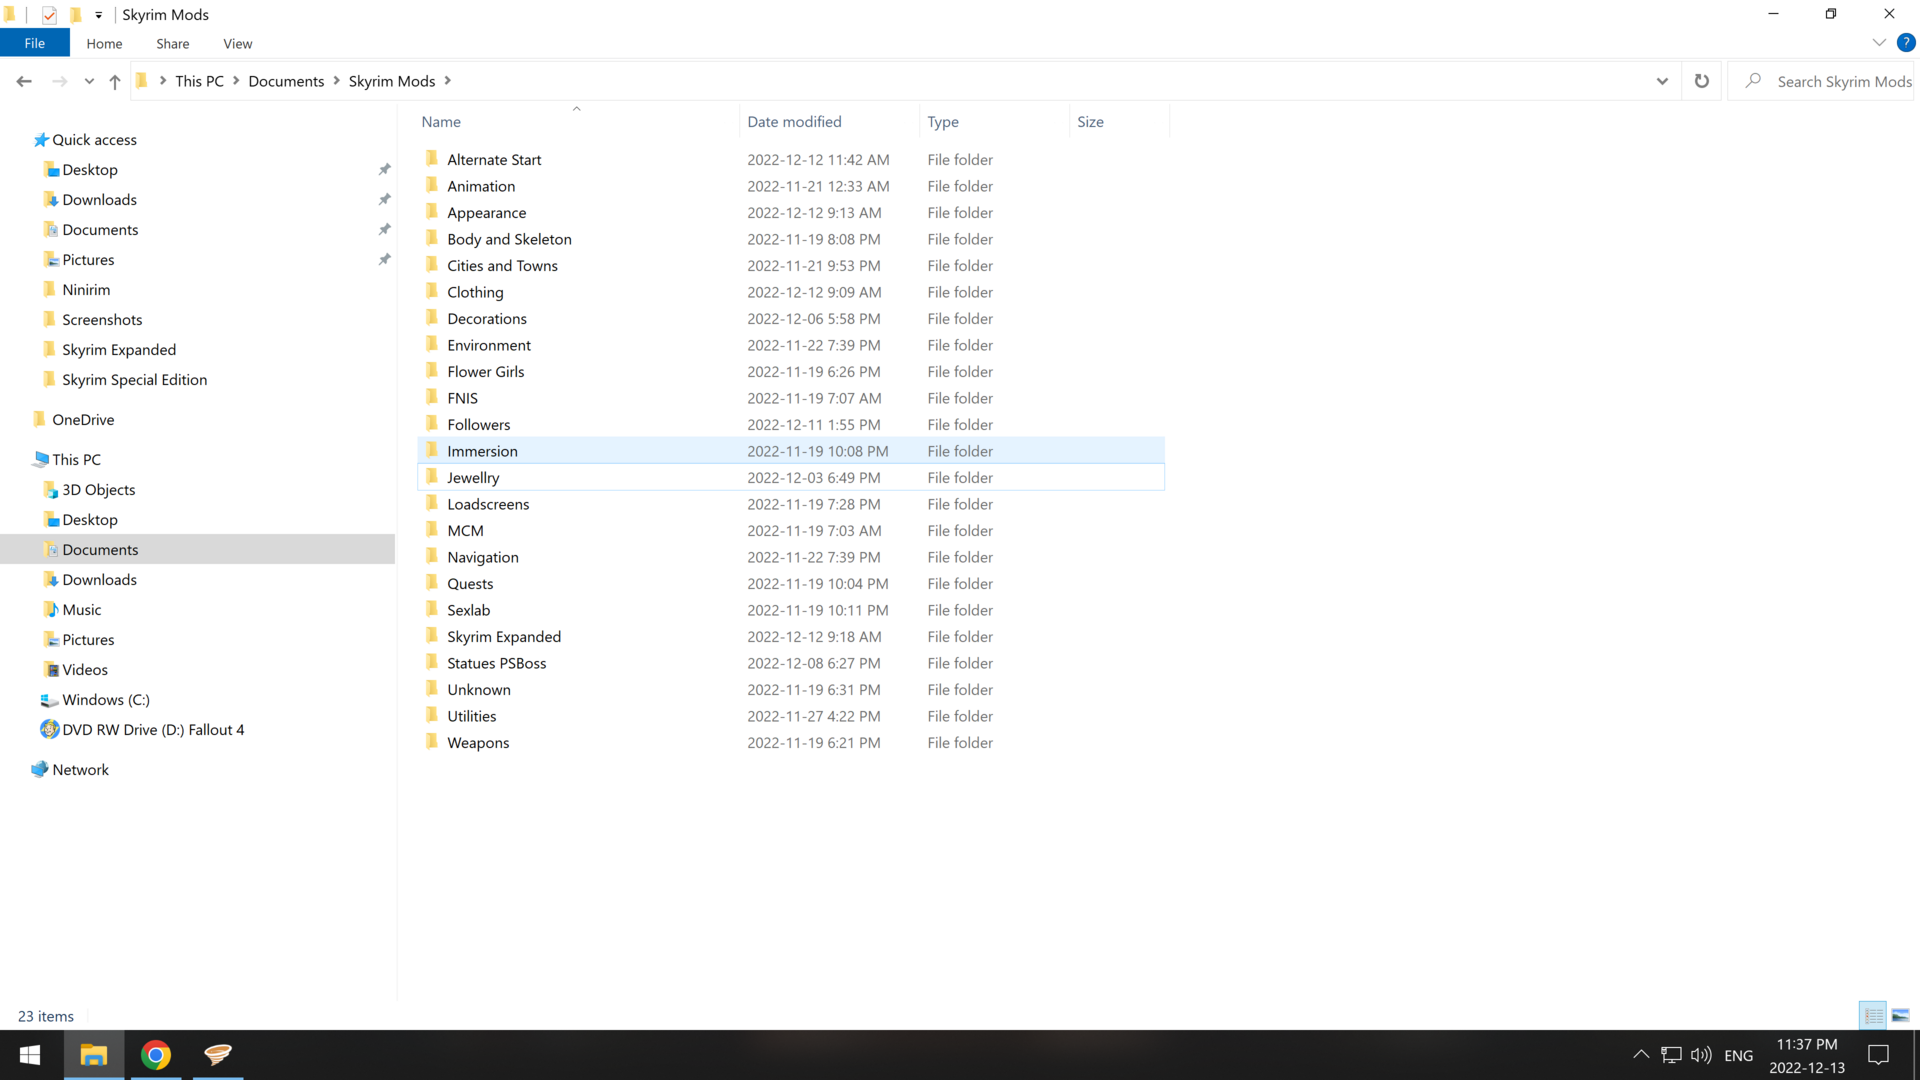
Task: Click the ENG language indicator
Action: point(1739,1056)
